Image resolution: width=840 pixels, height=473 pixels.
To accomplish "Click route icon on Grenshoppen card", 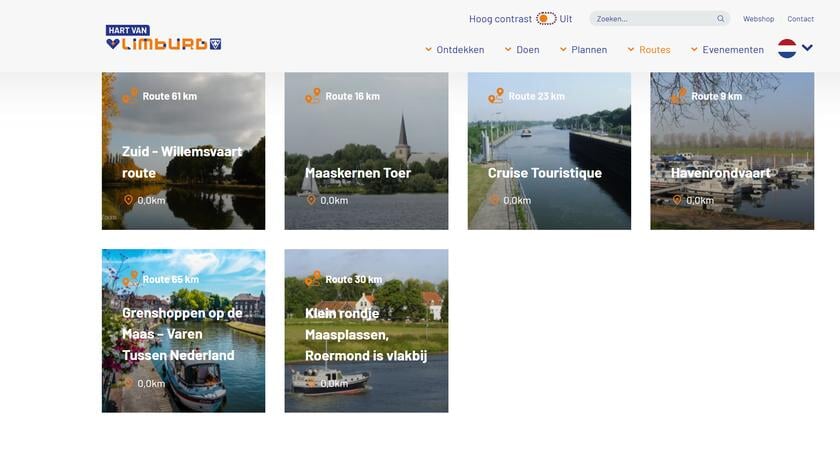I will [x=130, y=279].
